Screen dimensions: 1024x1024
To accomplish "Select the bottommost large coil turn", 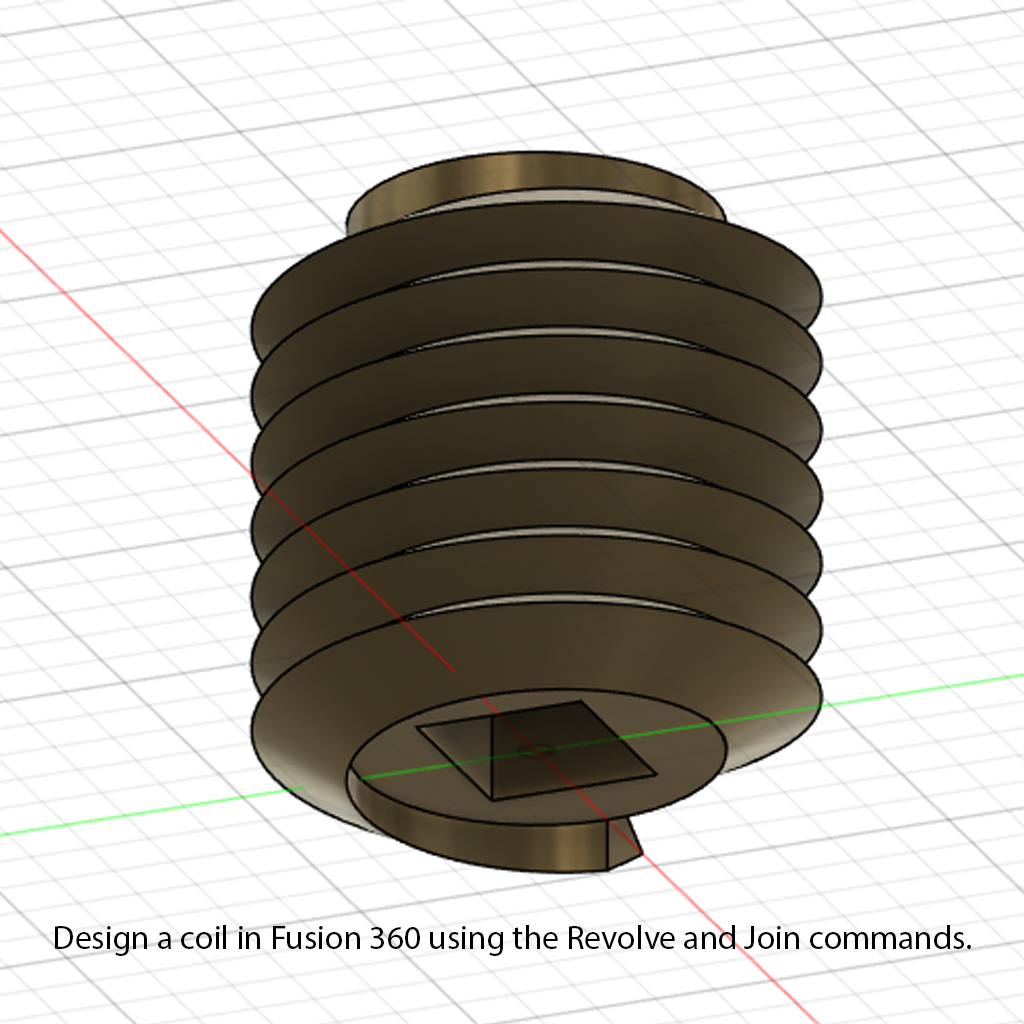I will [x=300, y=740].
